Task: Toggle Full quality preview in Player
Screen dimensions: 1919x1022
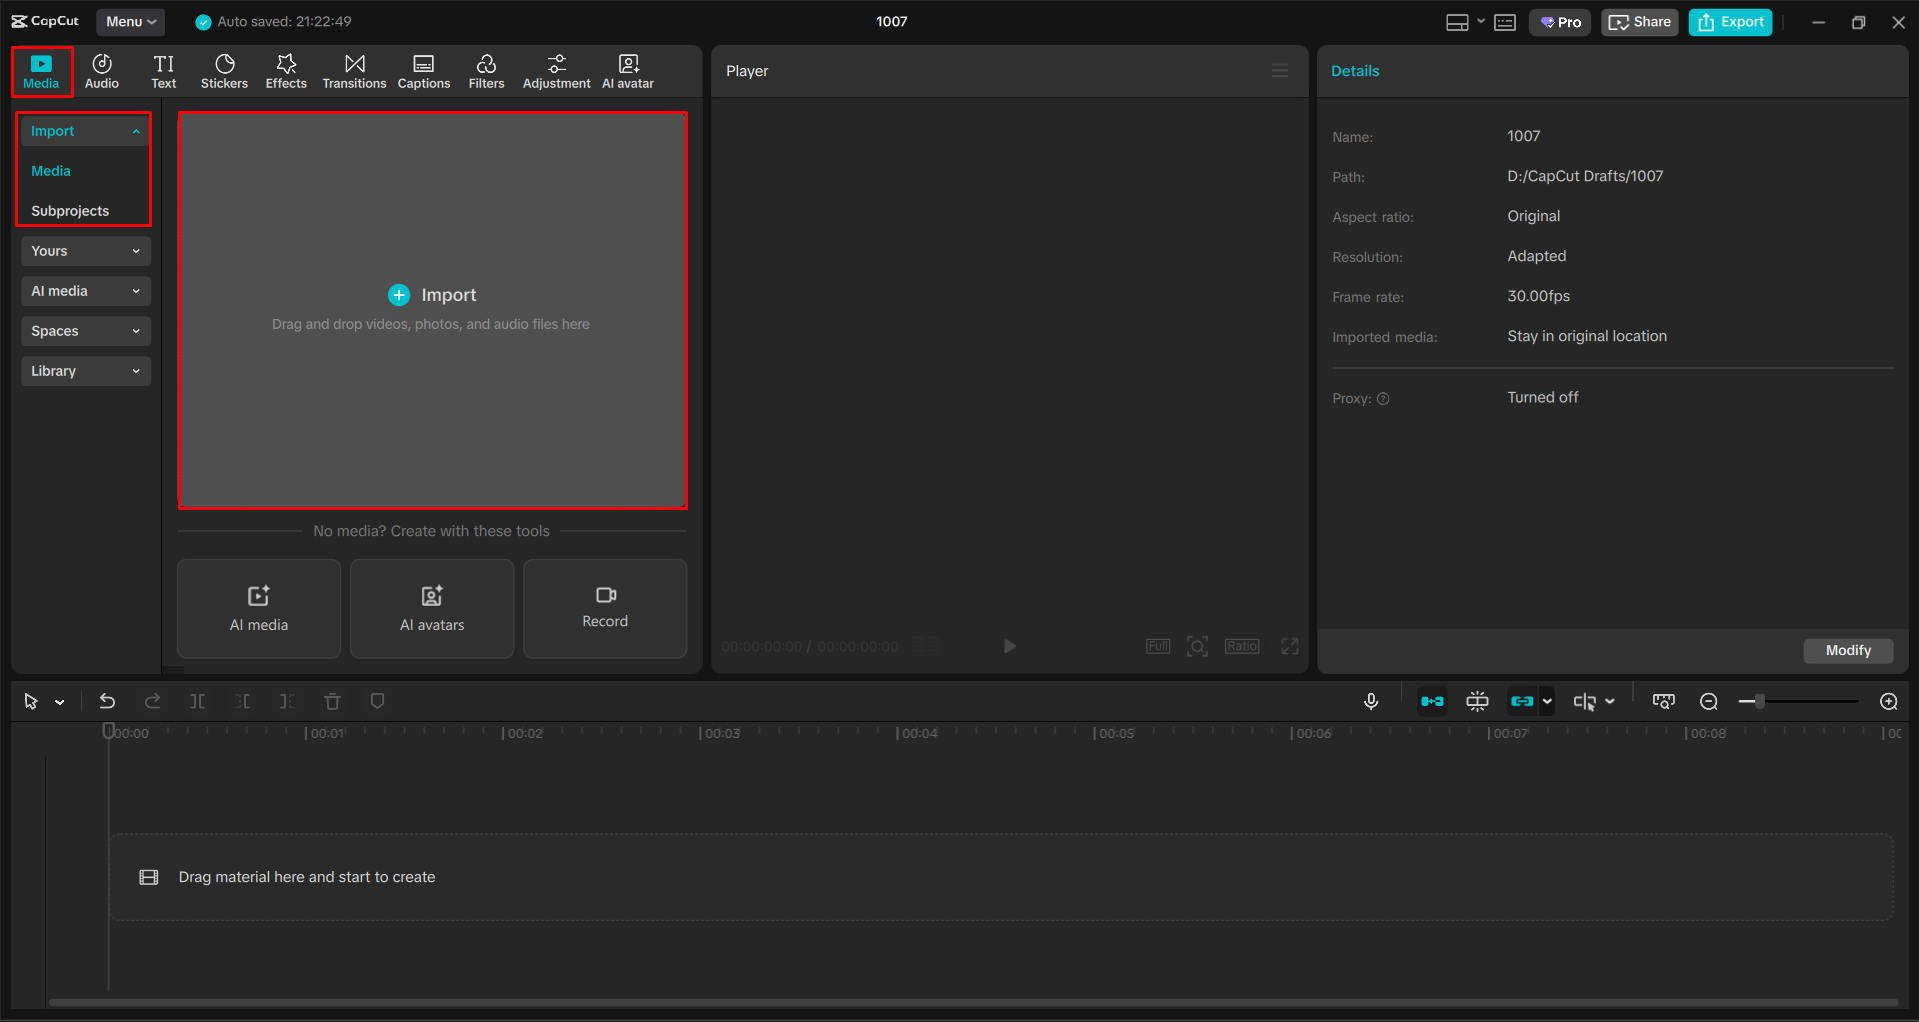Action: point(1158,646)
